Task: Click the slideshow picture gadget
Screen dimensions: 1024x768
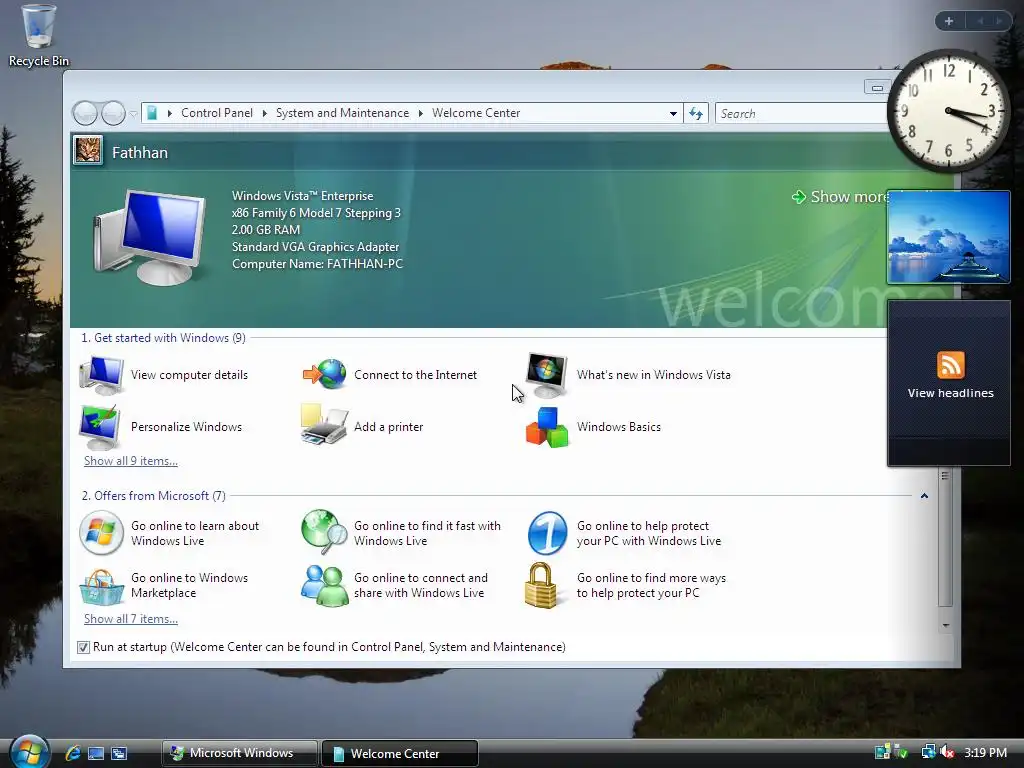Action: 948,237
